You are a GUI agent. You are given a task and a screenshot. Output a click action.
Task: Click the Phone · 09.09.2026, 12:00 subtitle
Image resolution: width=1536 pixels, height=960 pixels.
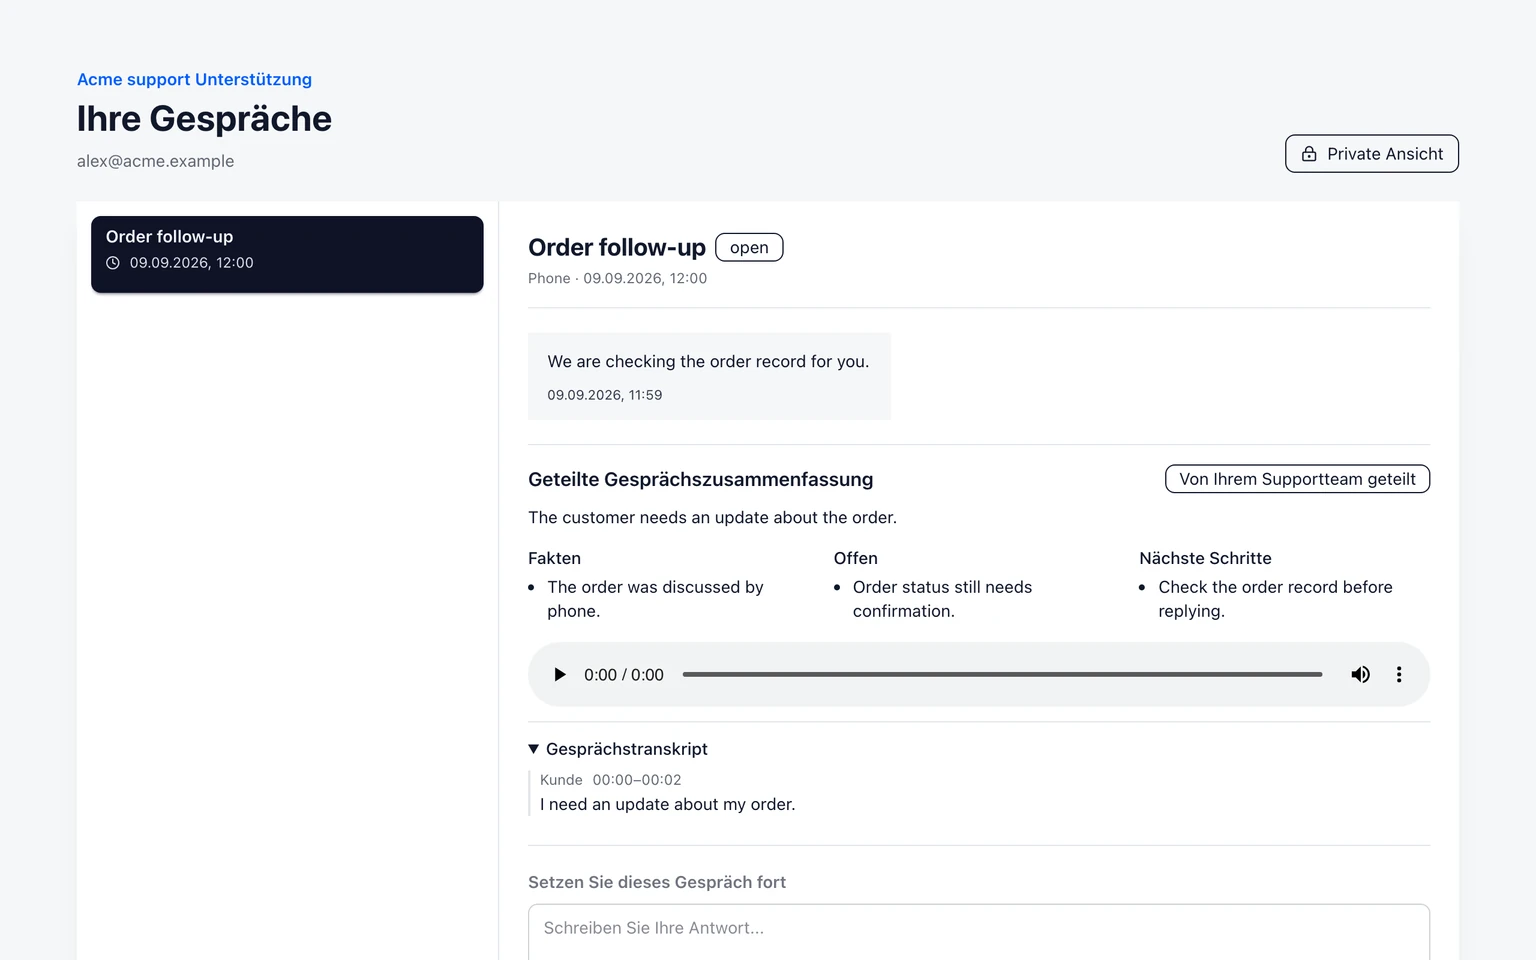pos(617,279)
